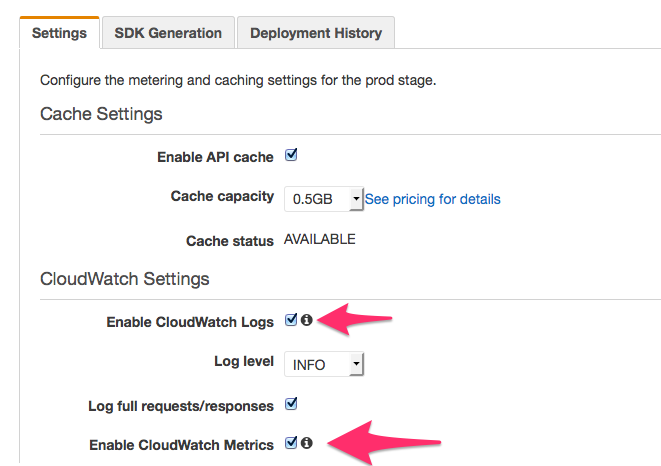Click the info icon beside Enable CloudWatch Metrics
This screenshot has height=466, width=661.
(307, 442)
